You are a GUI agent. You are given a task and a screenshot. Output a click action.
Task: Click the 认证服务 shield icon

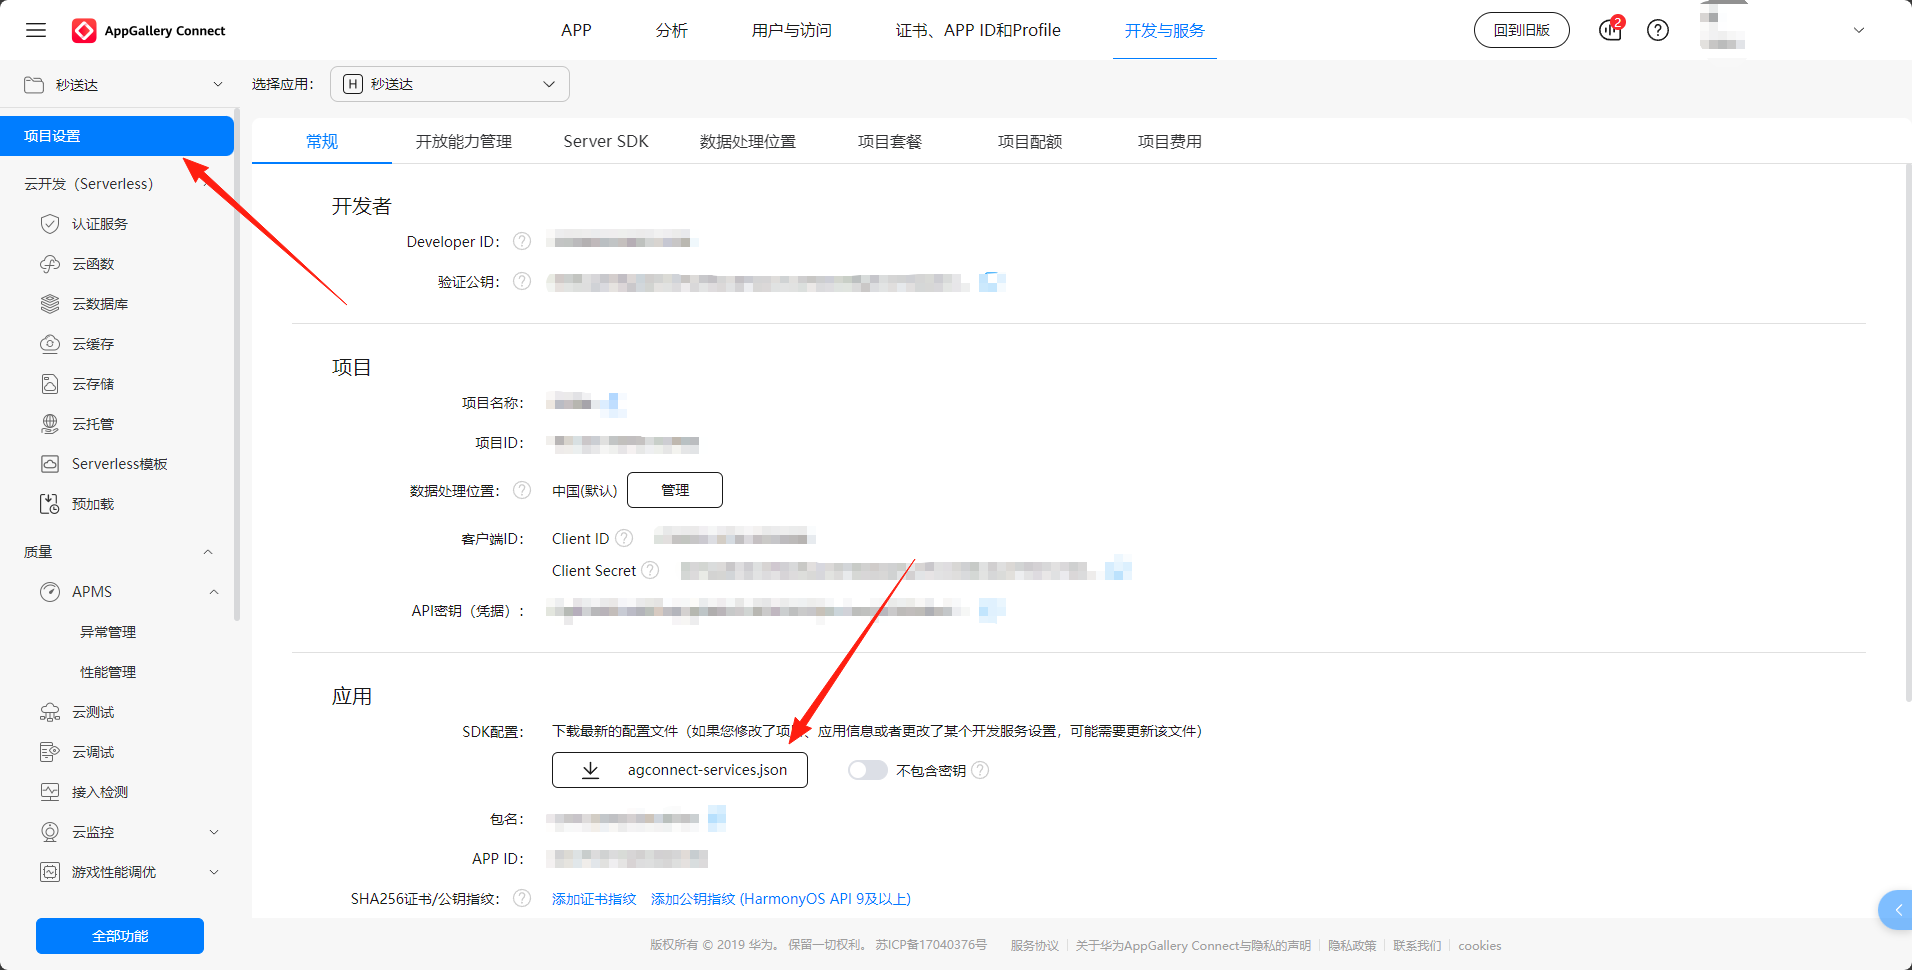click(x=50, y=224)
